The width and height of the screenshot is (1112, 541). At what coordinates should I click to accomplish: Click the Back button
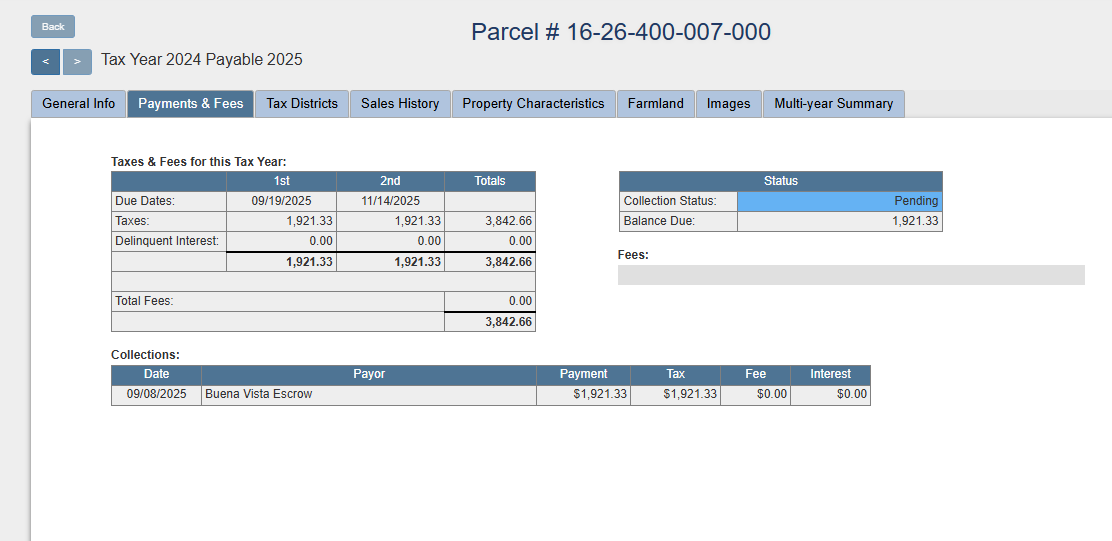53,27
